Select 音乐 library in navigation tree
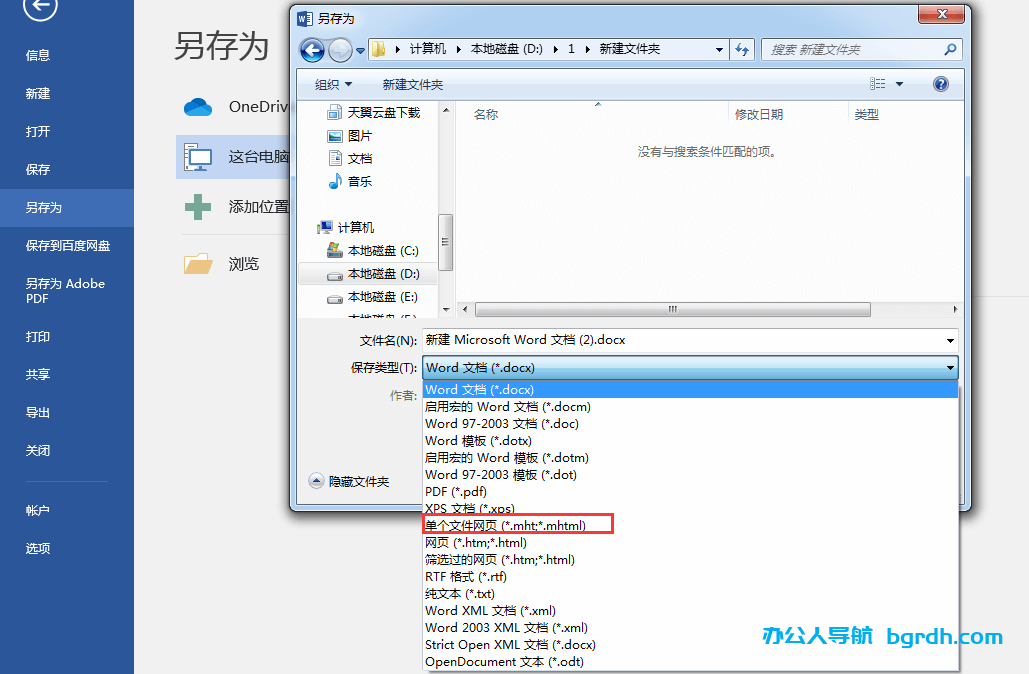Screen dimensions: 1029x674 [350, 182]
